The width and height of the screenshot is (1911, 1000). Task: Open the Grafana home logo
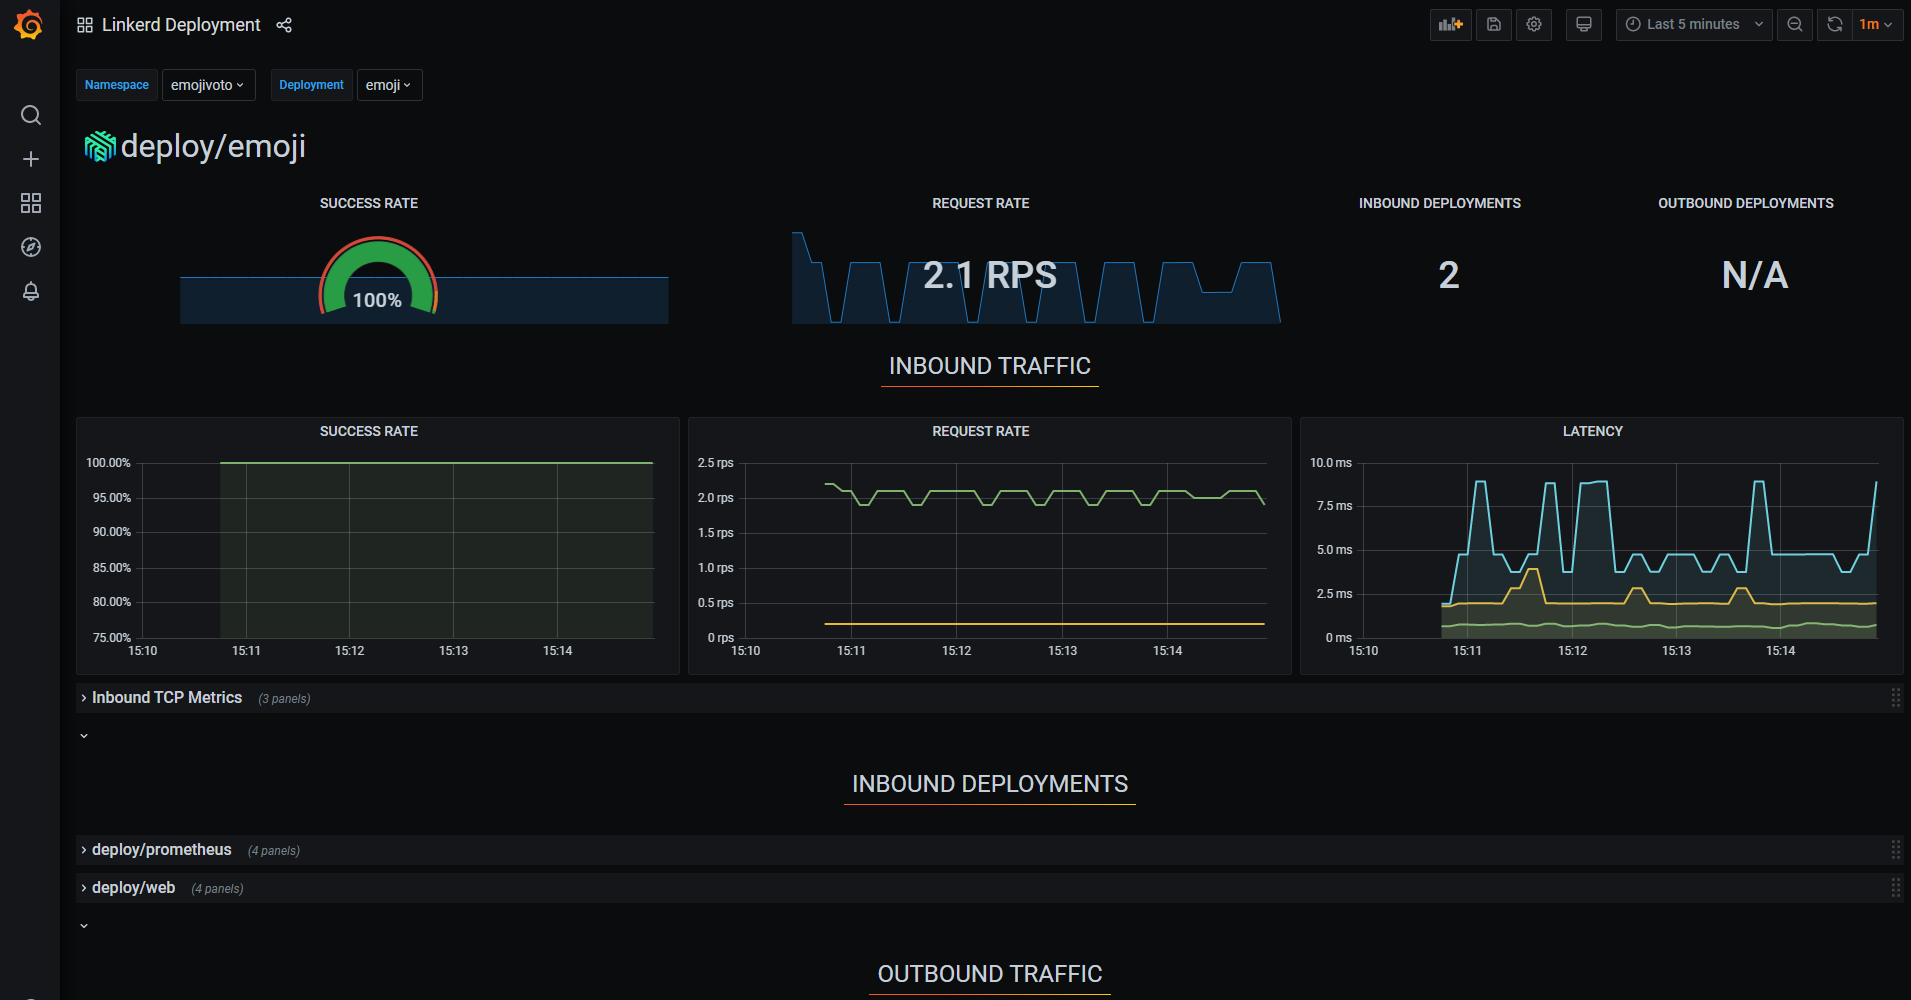[29, 25]
